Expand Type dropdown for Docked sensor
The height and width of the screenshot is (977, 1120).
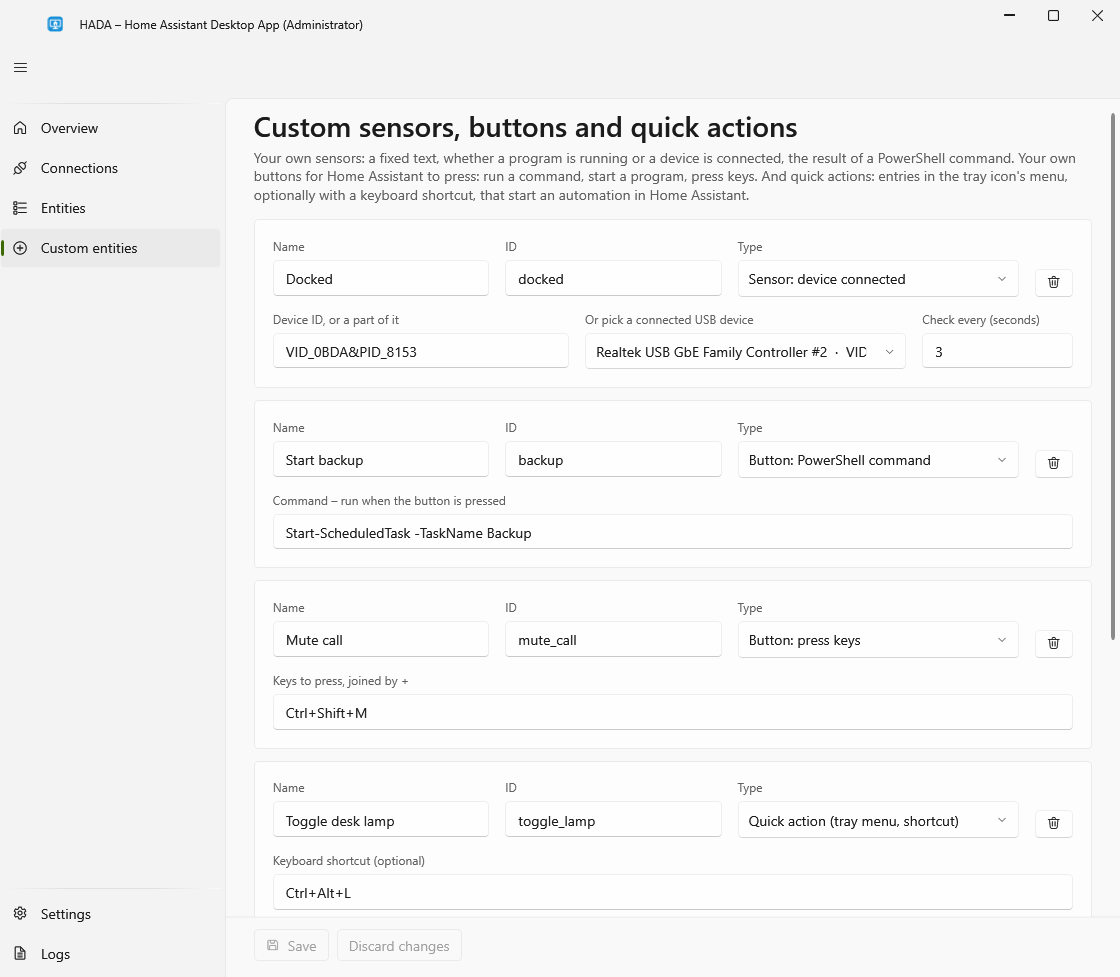(x=878, y=279)
